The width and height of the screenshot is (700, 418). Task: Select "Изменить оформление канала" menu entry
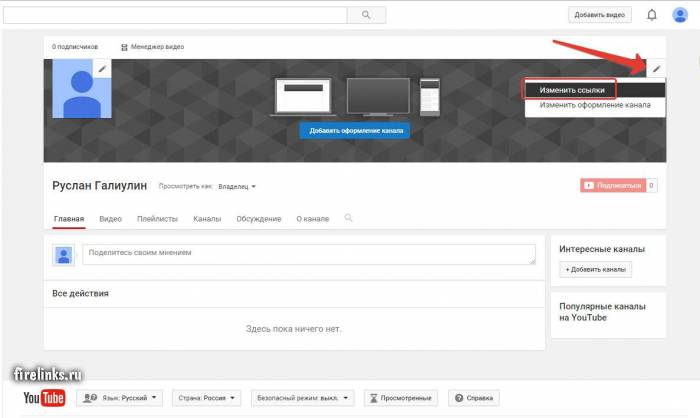[x=594, y=105]
